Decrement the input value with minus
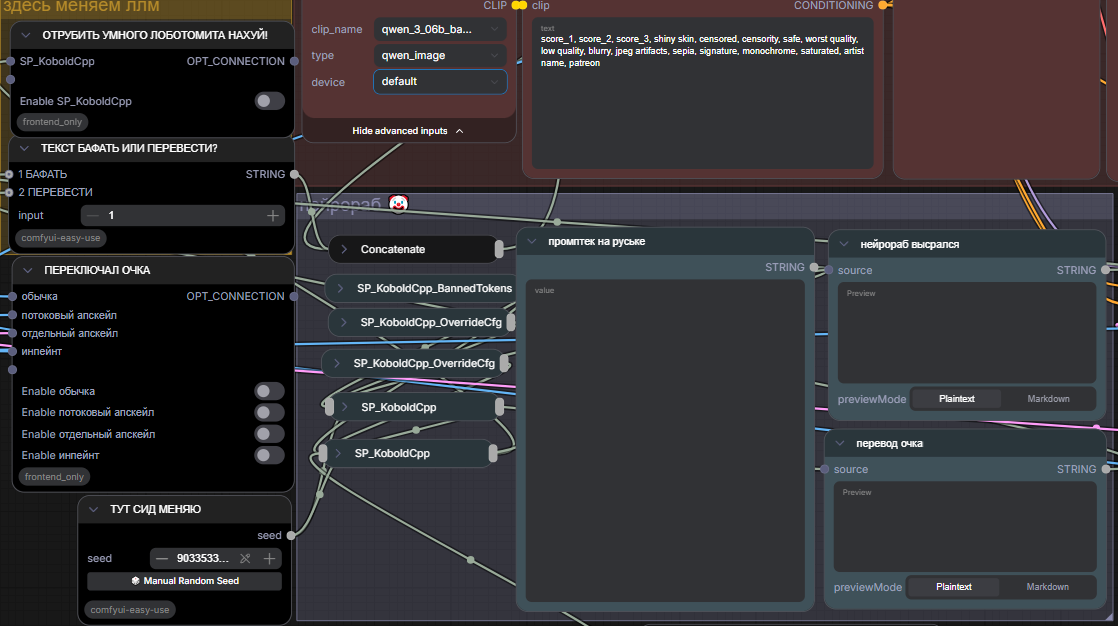Screen dimensions: 1118x626 pyautogui.click(x=93, y=215)
